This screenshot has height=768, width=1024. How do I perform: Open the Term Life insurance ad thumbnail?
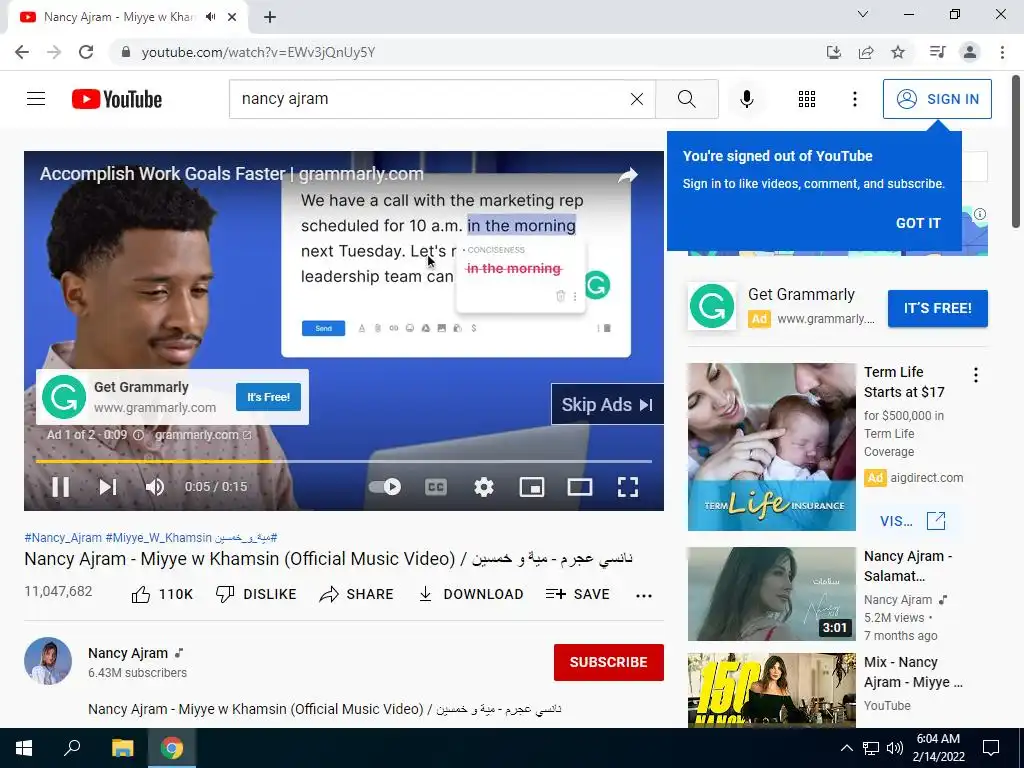772,447
